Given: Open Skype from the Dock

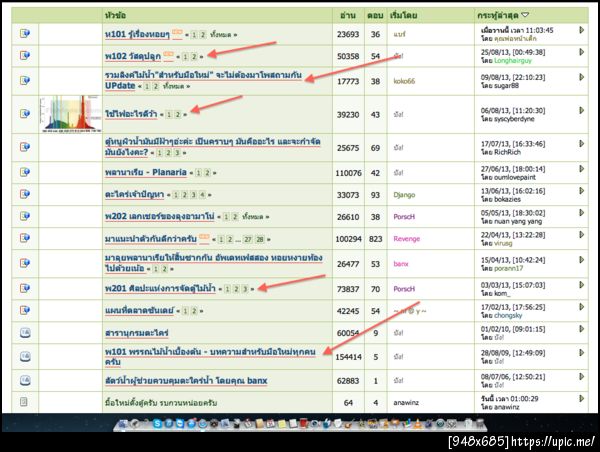Looking at the screenshot, I should pos(157,423).
